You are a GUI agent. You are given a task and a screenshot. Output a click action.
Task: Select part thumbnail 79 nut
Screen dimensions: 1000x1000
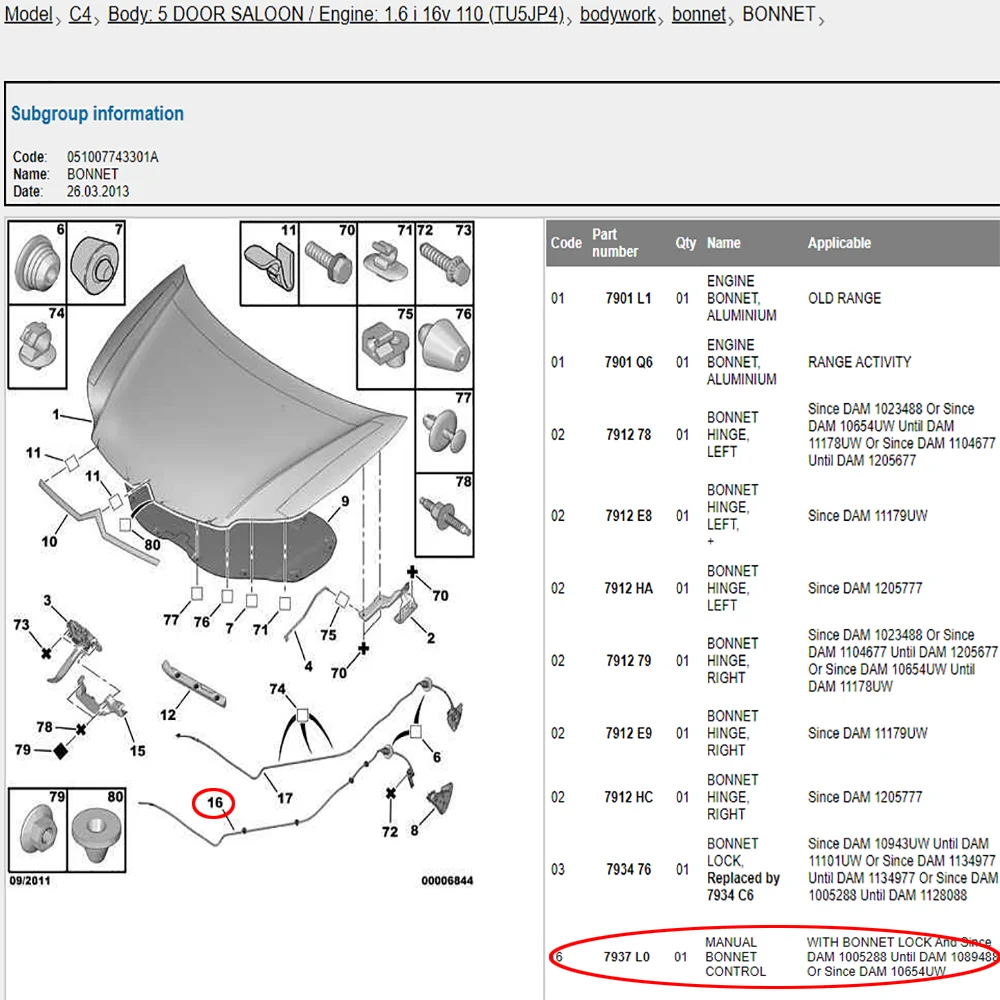pos(38,830)
